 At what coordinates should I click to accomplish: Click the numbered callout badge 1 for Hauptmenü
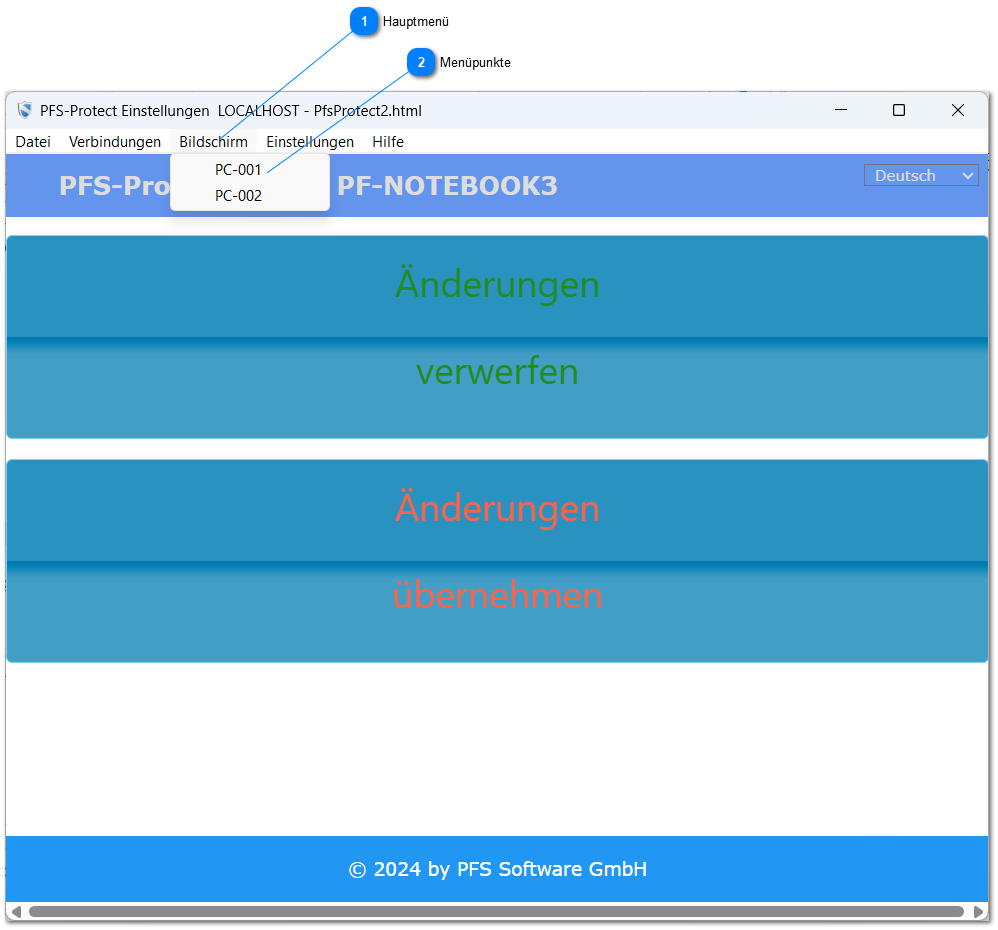pos(364,21)
